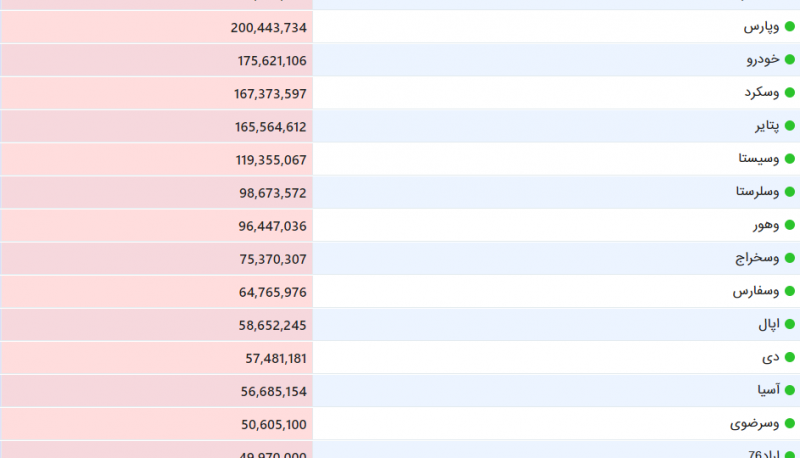Viewport: 800px width, 458px height.
Task: Select the green dot next to وسخراج
Action: (x=790, y=258)
